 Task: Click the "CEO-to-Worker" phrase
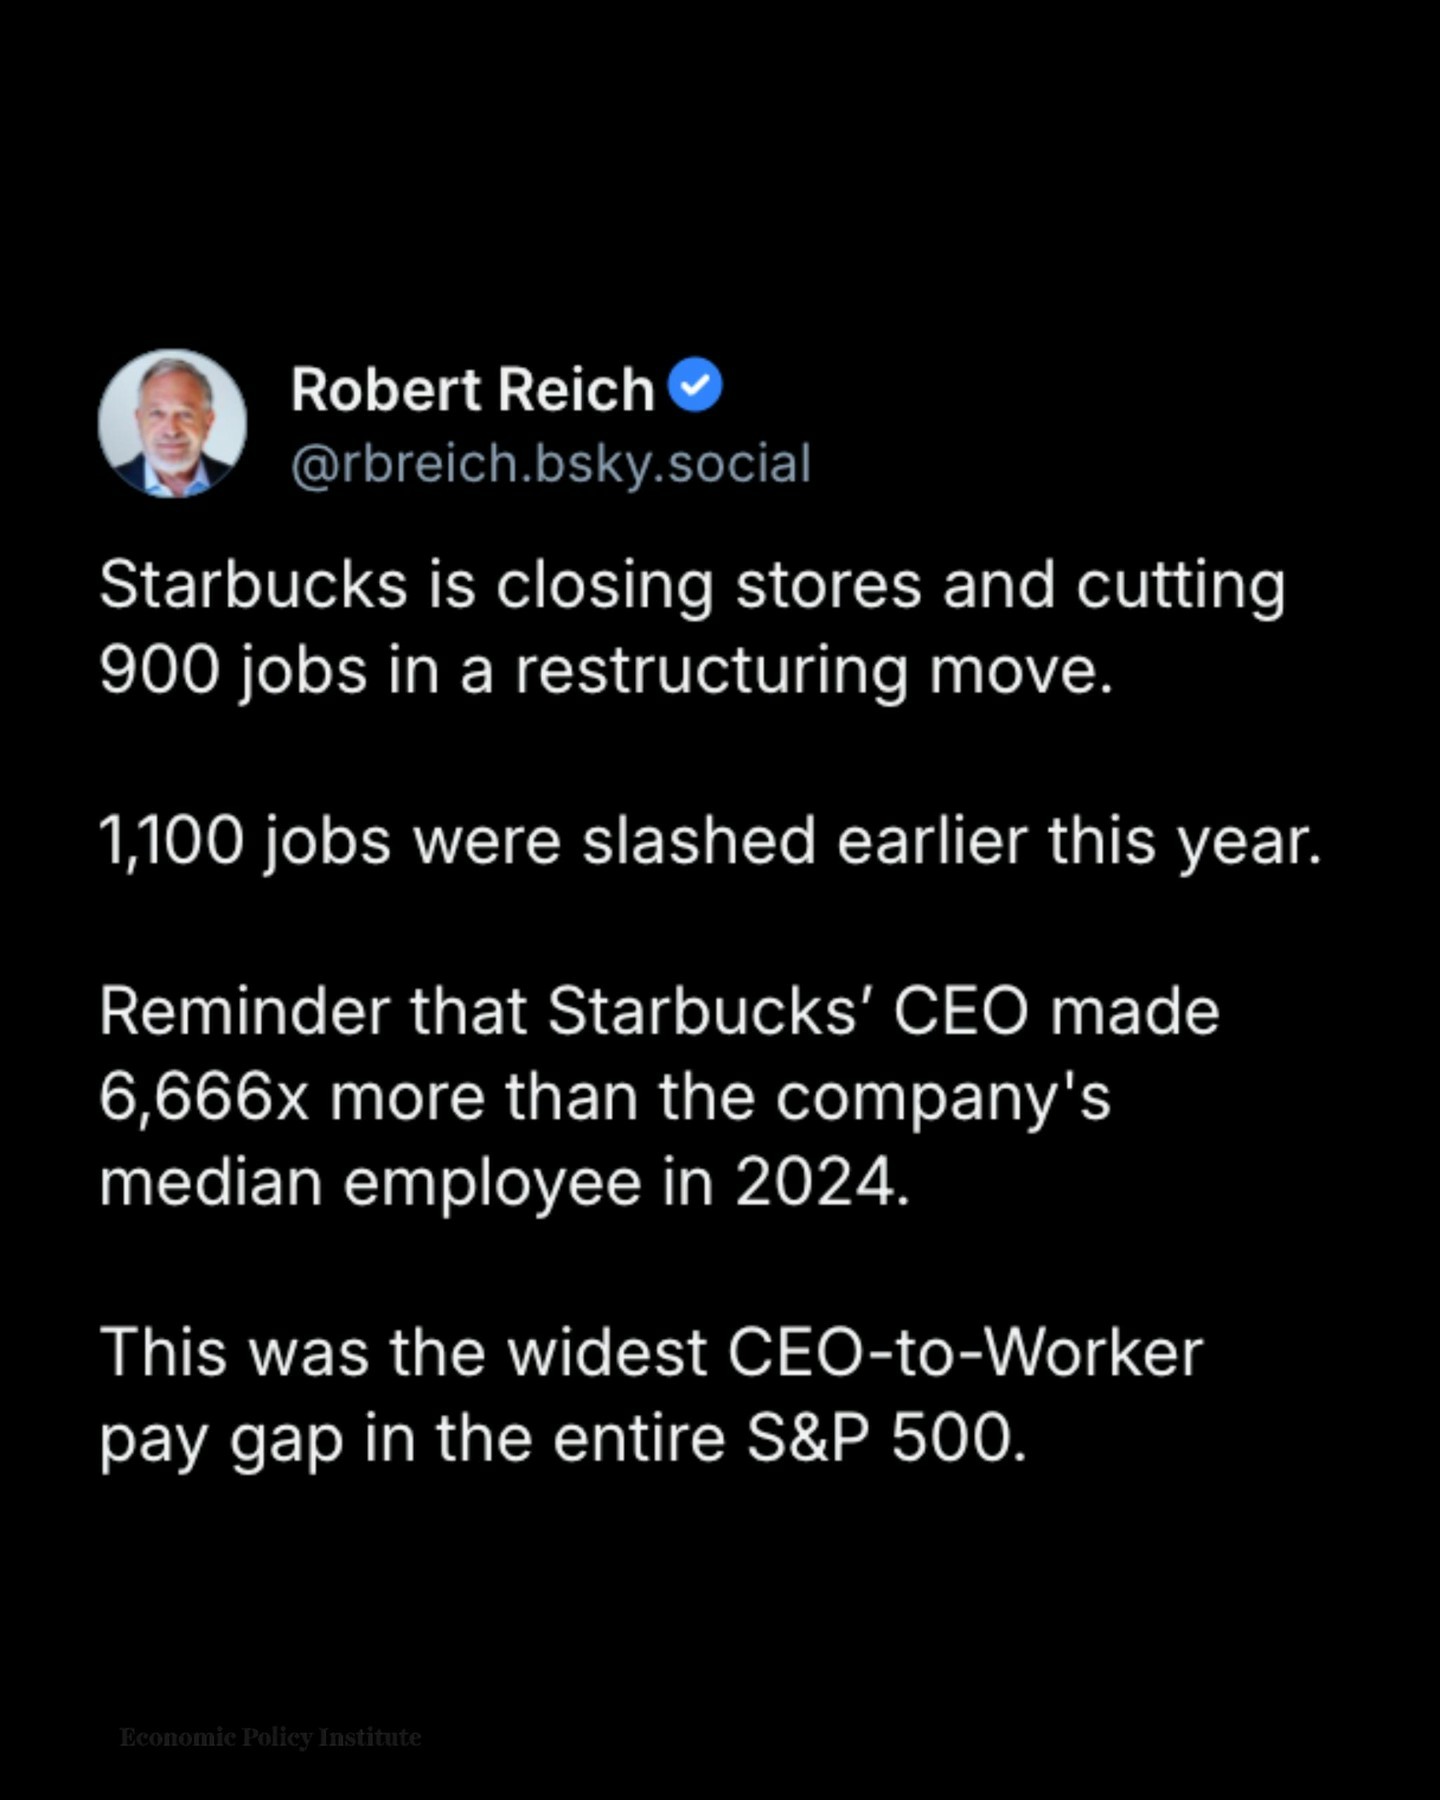coord(964,1353)
